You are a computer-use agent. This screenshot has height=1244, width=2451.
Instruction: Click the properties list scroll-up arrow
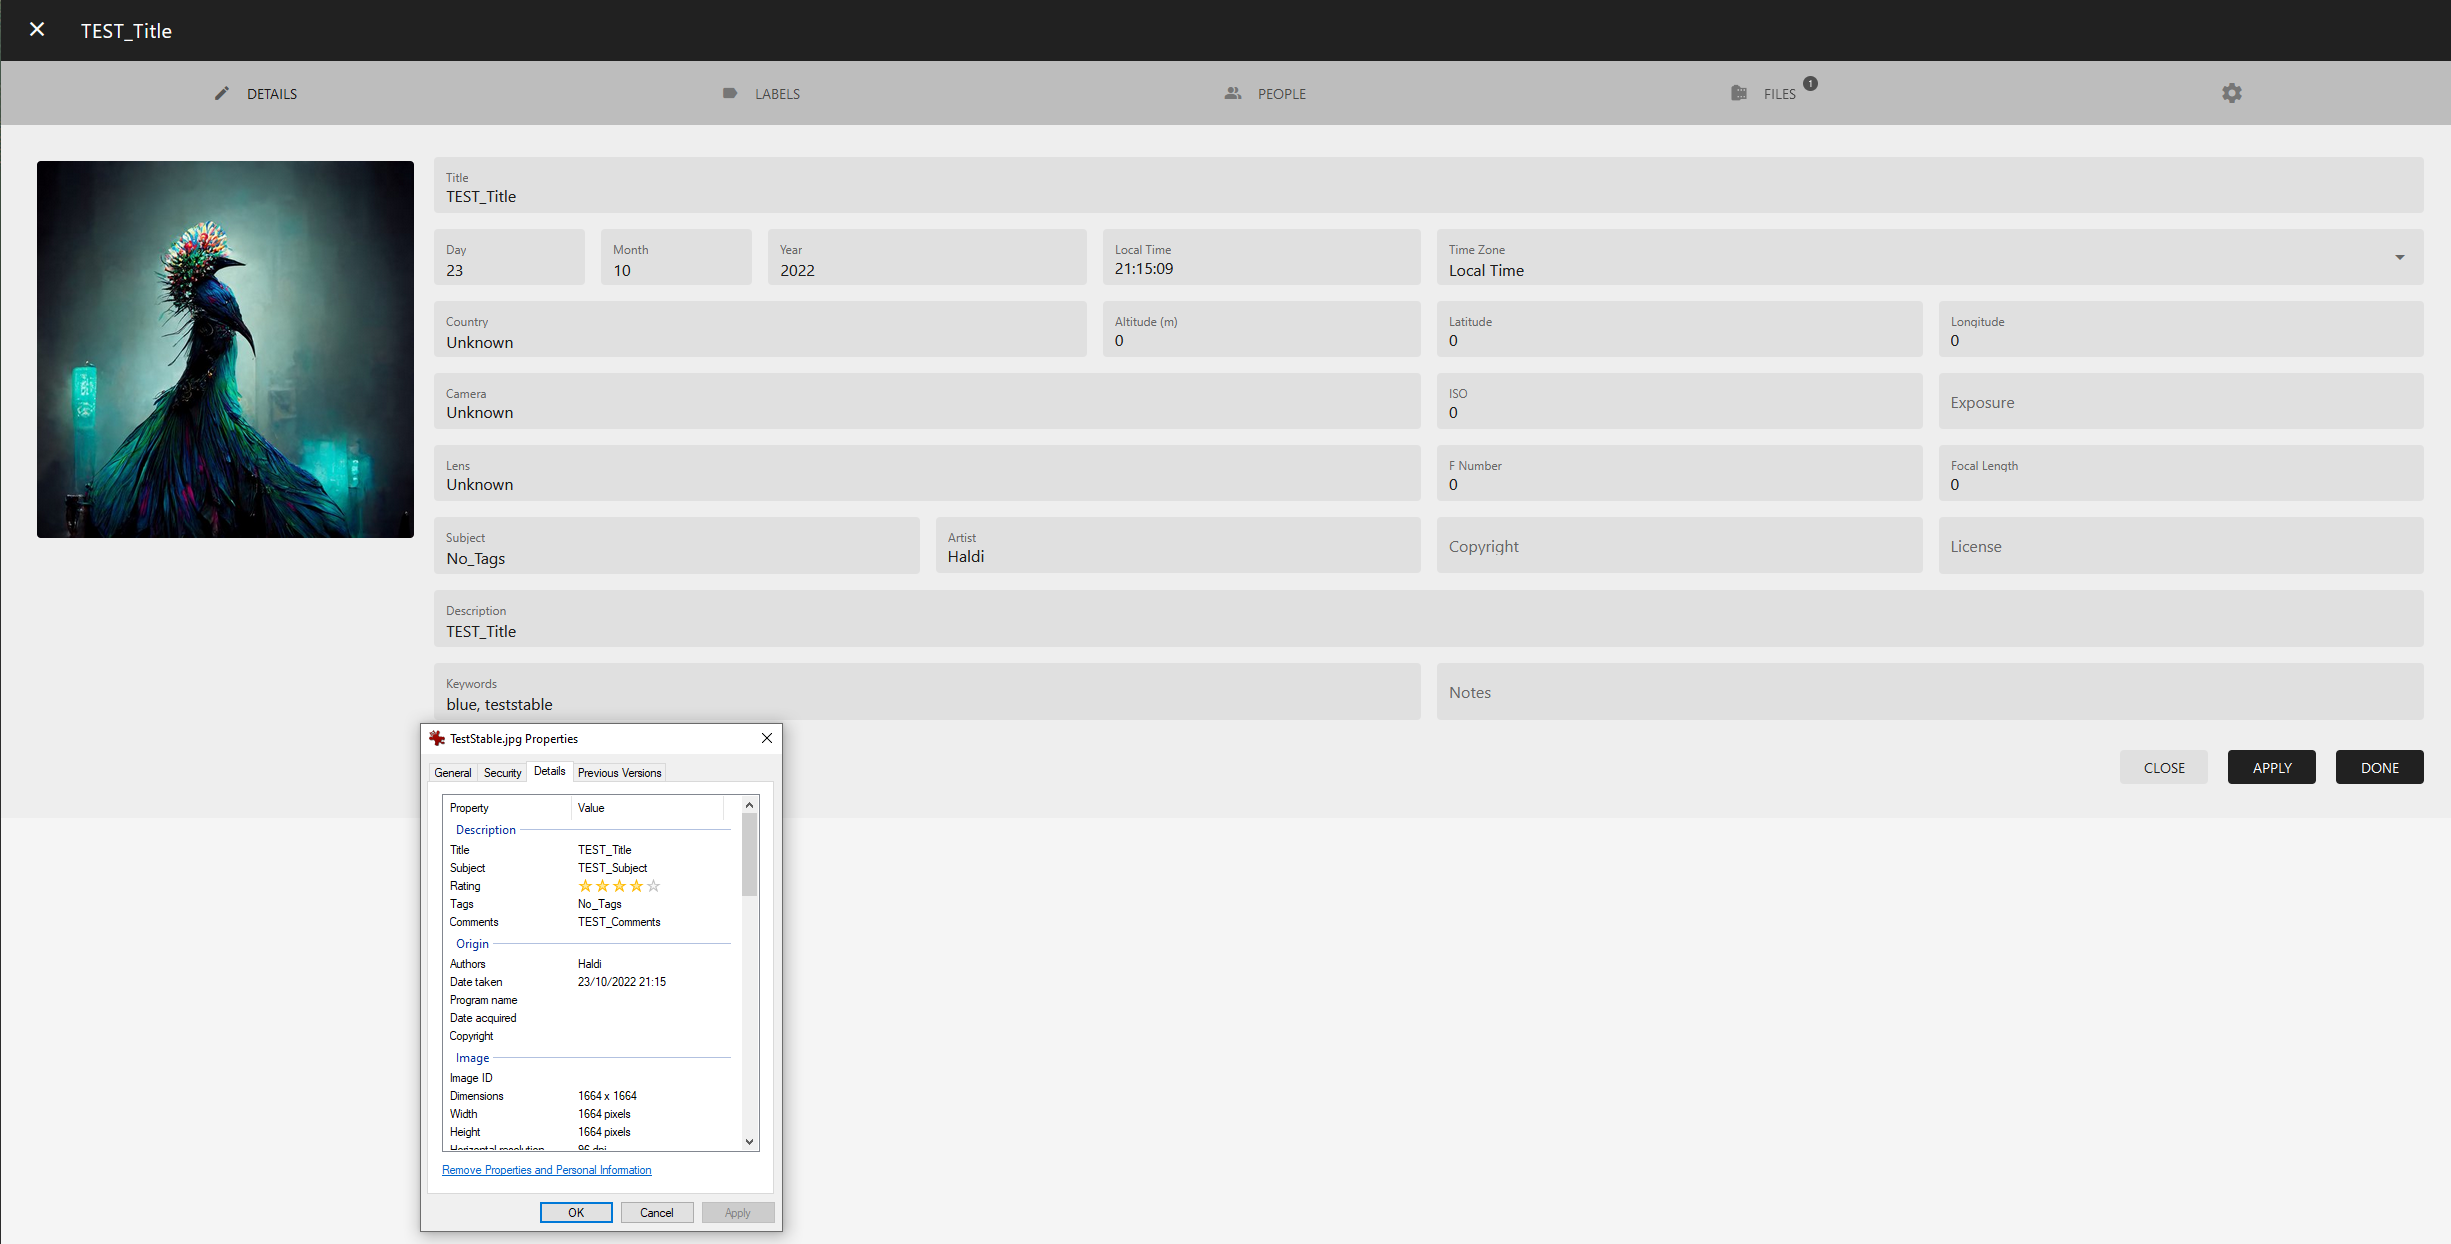click(749, 805)
